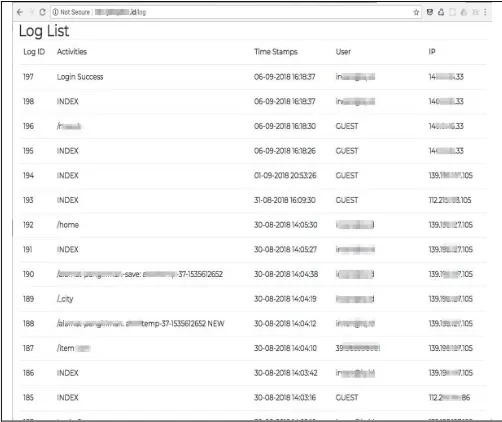Viewport: 502px width, 422px height.
Task: Click the activity ending 1535612652 NEW
Action: [141, 323]
